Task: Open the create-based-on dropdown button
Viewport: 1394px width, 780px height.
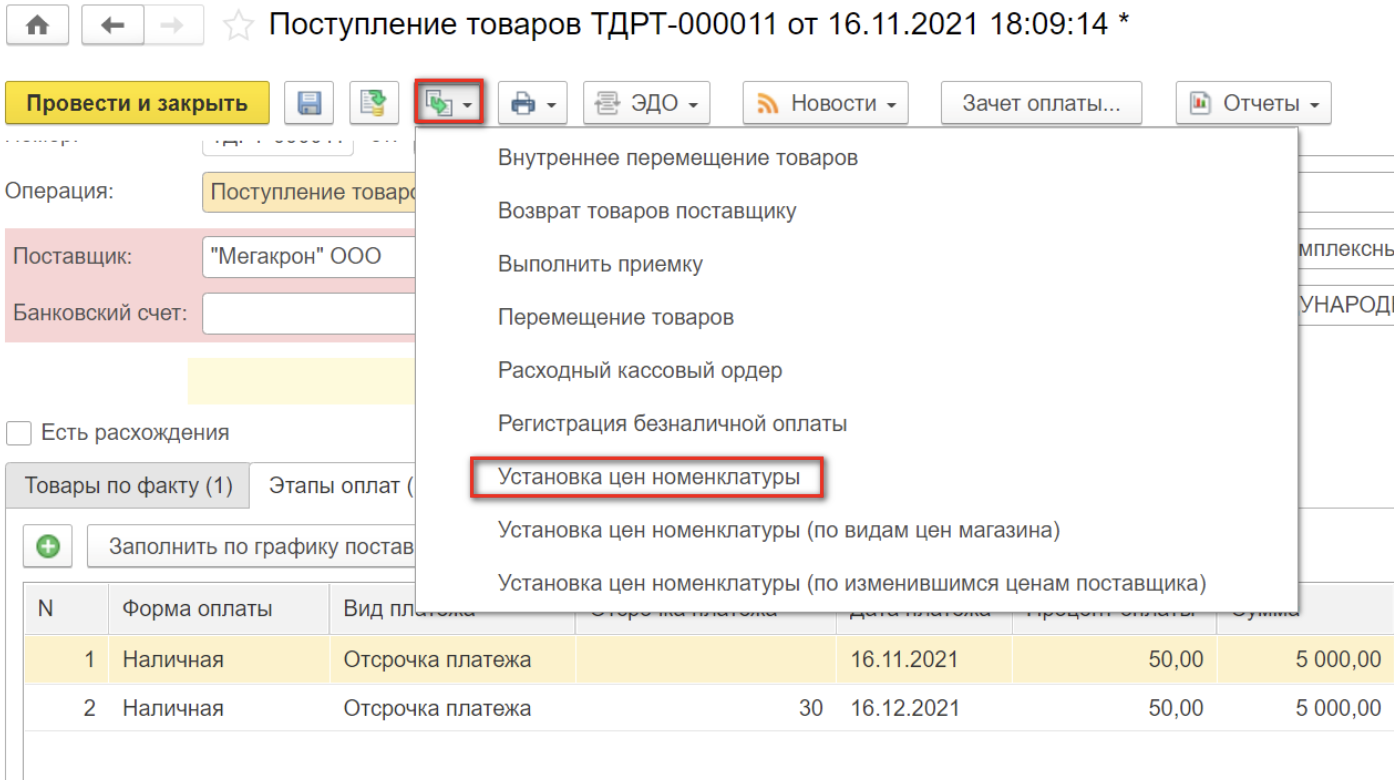Action: tap(449, 103)
